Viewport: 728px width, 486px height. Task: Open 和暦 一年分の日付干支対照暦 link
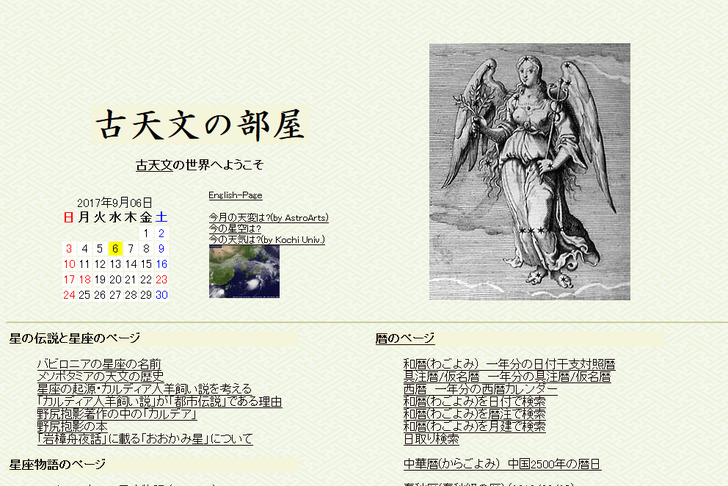pos(509,364)
